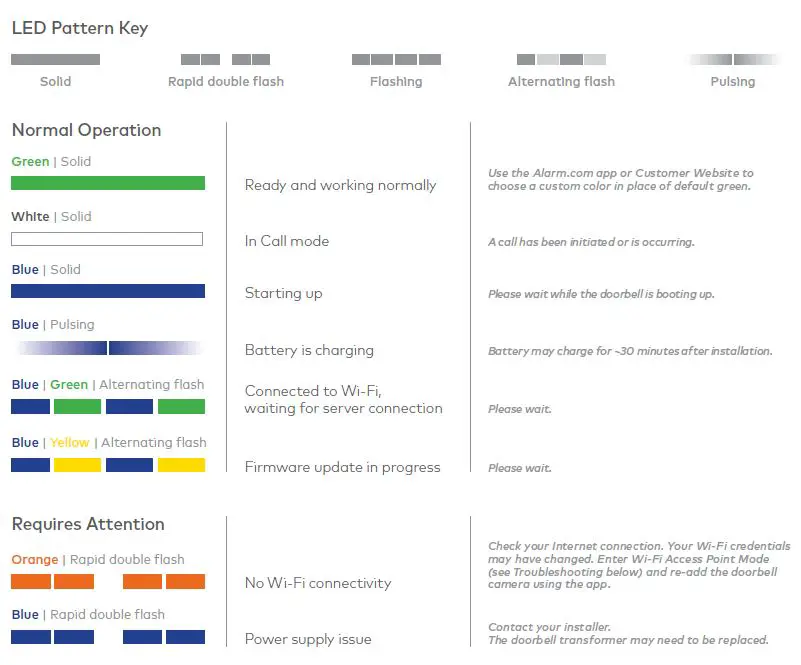Click the blue rapid double flash bar
Screen dimensions: 801x665
point(108,637)
